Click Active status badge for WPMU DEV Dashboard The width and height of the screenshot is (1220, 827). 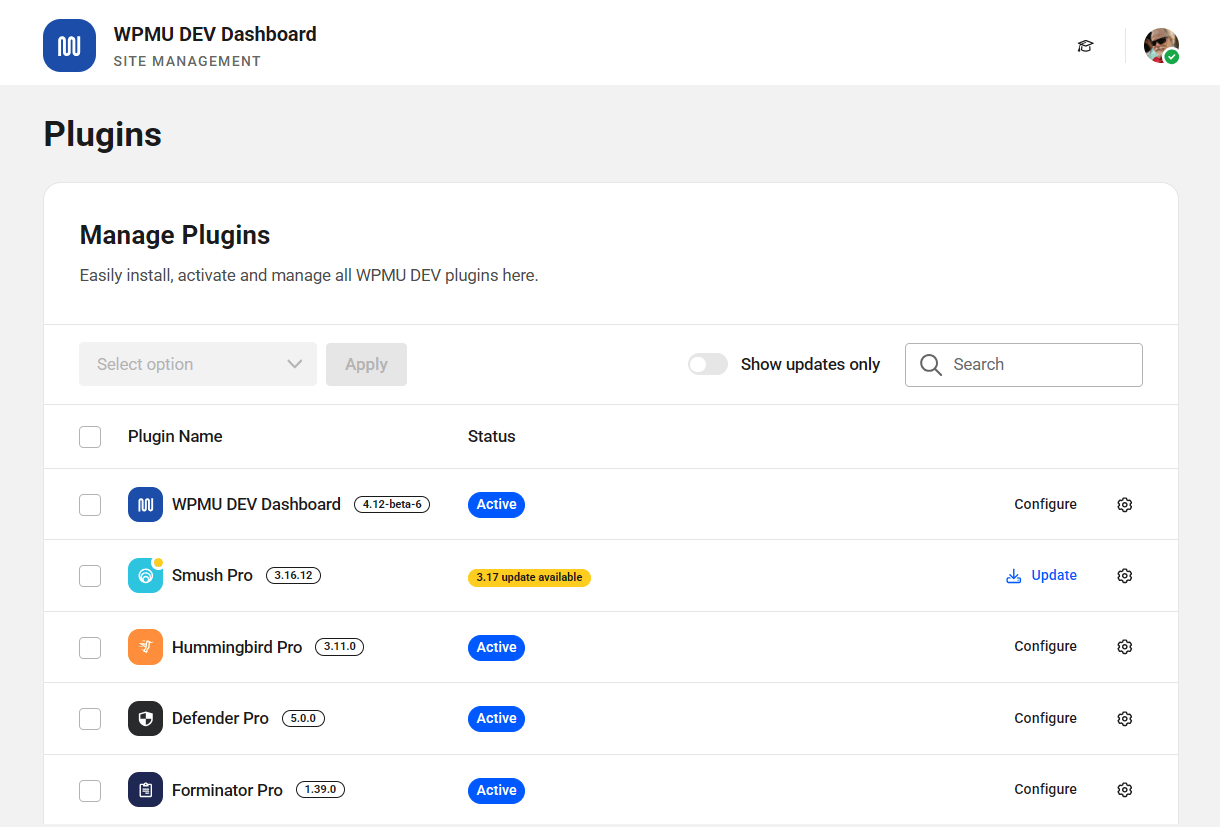click(496, 504)
